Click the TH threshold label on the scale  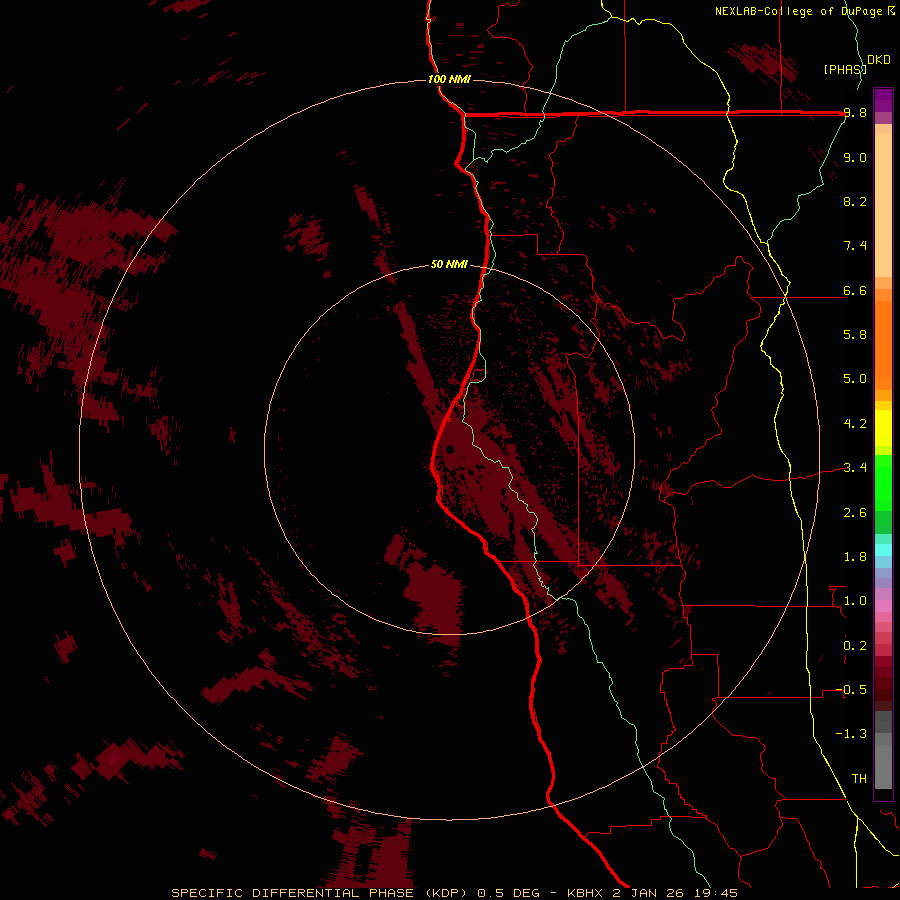(x=859, y=779)
